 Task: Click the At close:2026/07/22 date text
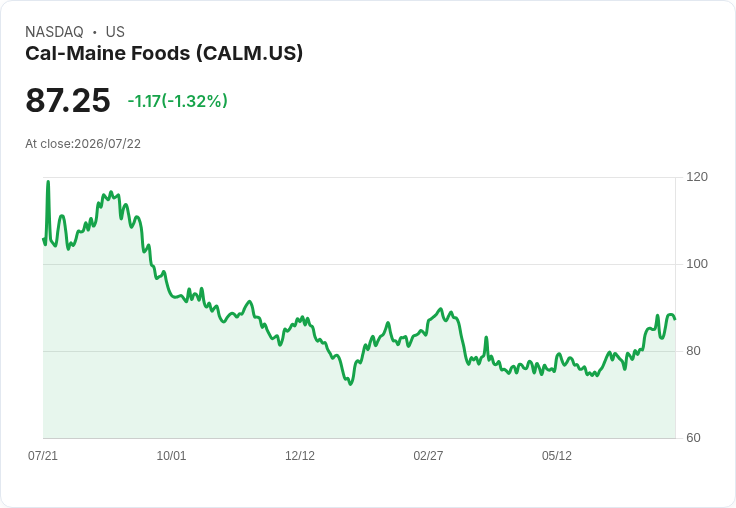83,144
